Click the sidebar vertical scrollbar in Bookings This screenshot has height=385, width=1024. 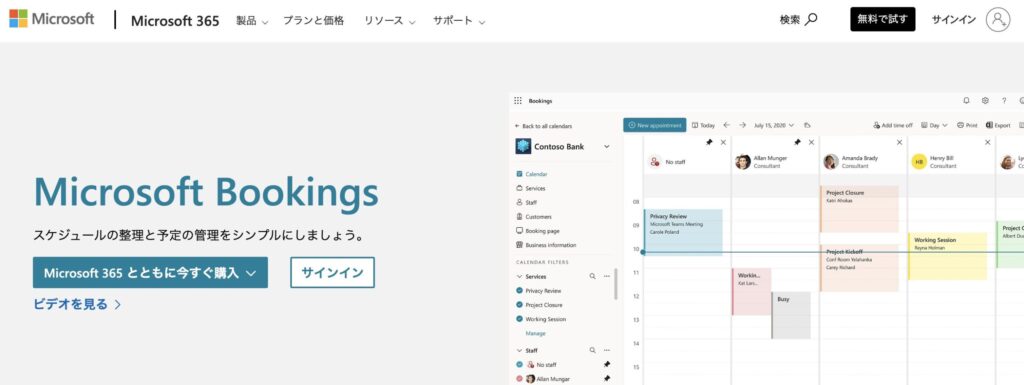(x=615, y=284)
